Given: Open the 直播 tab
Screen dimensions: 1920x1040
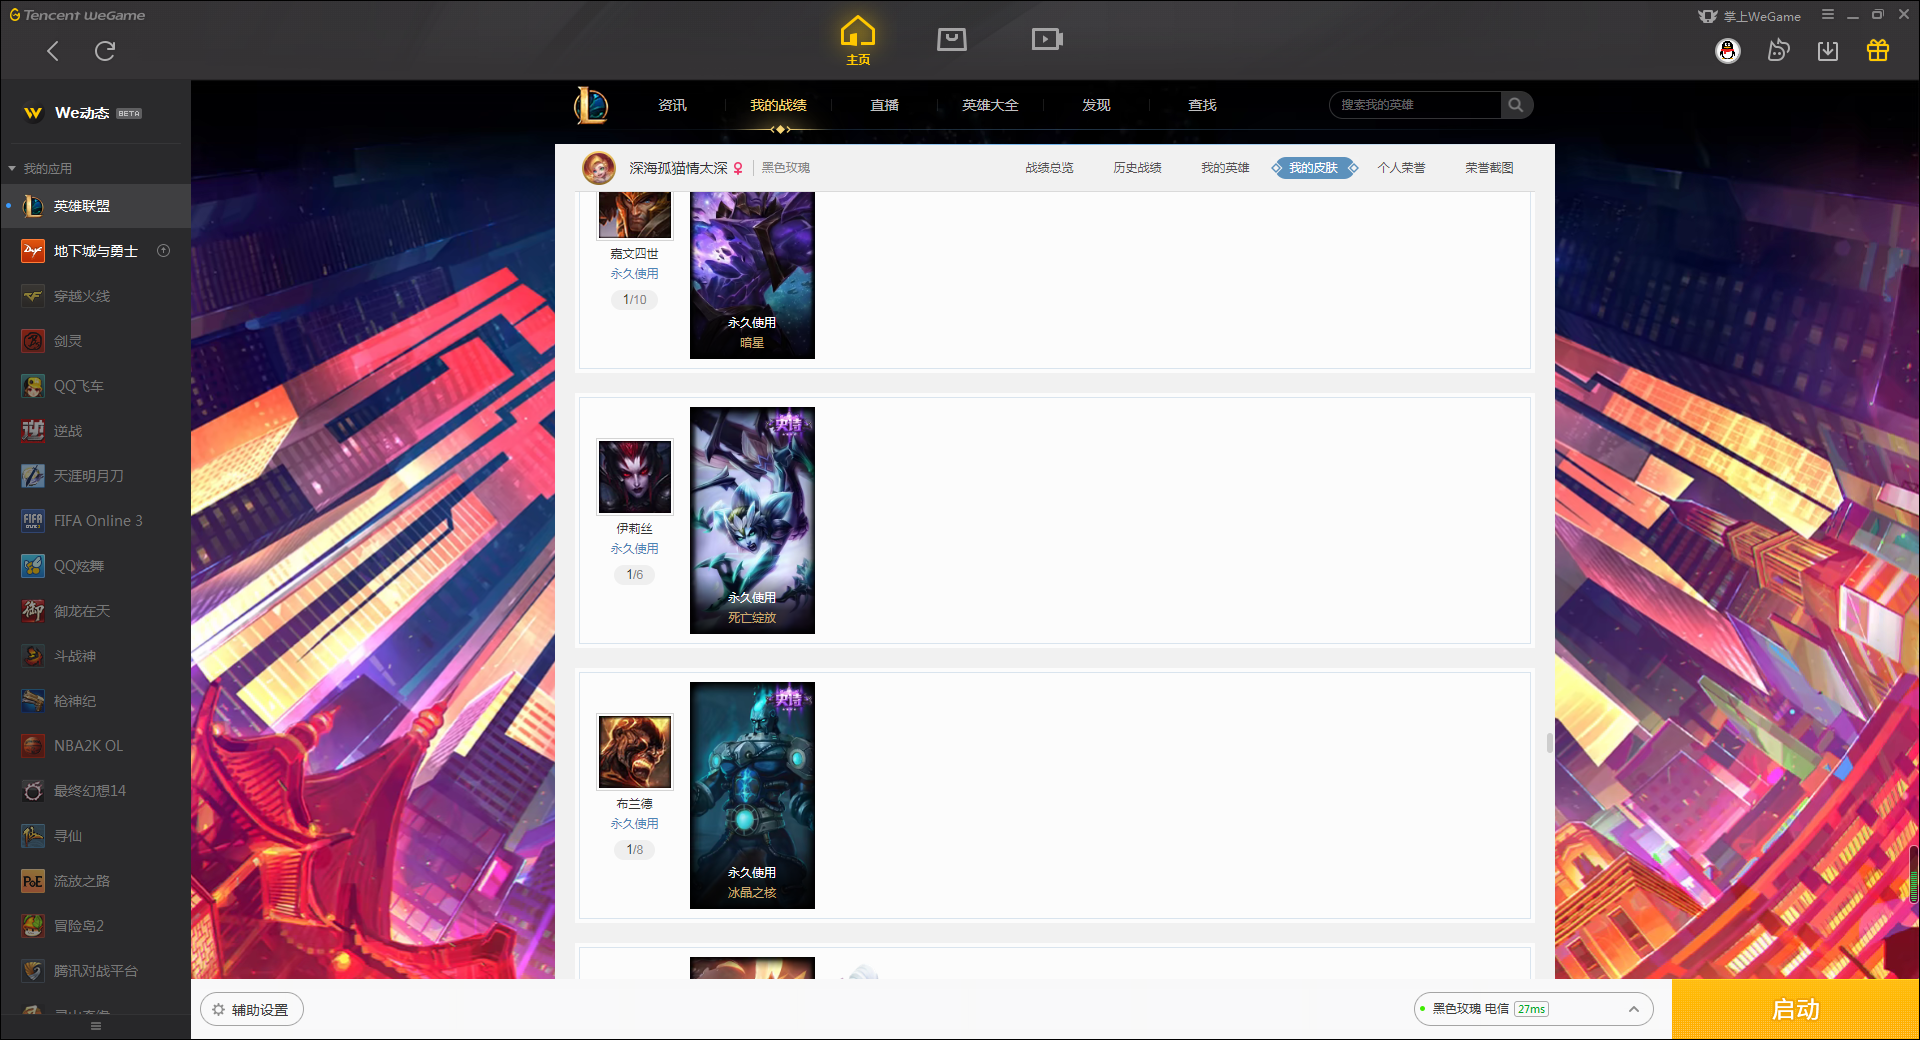Looking at the screenshot, I should [x=884, y=105].
